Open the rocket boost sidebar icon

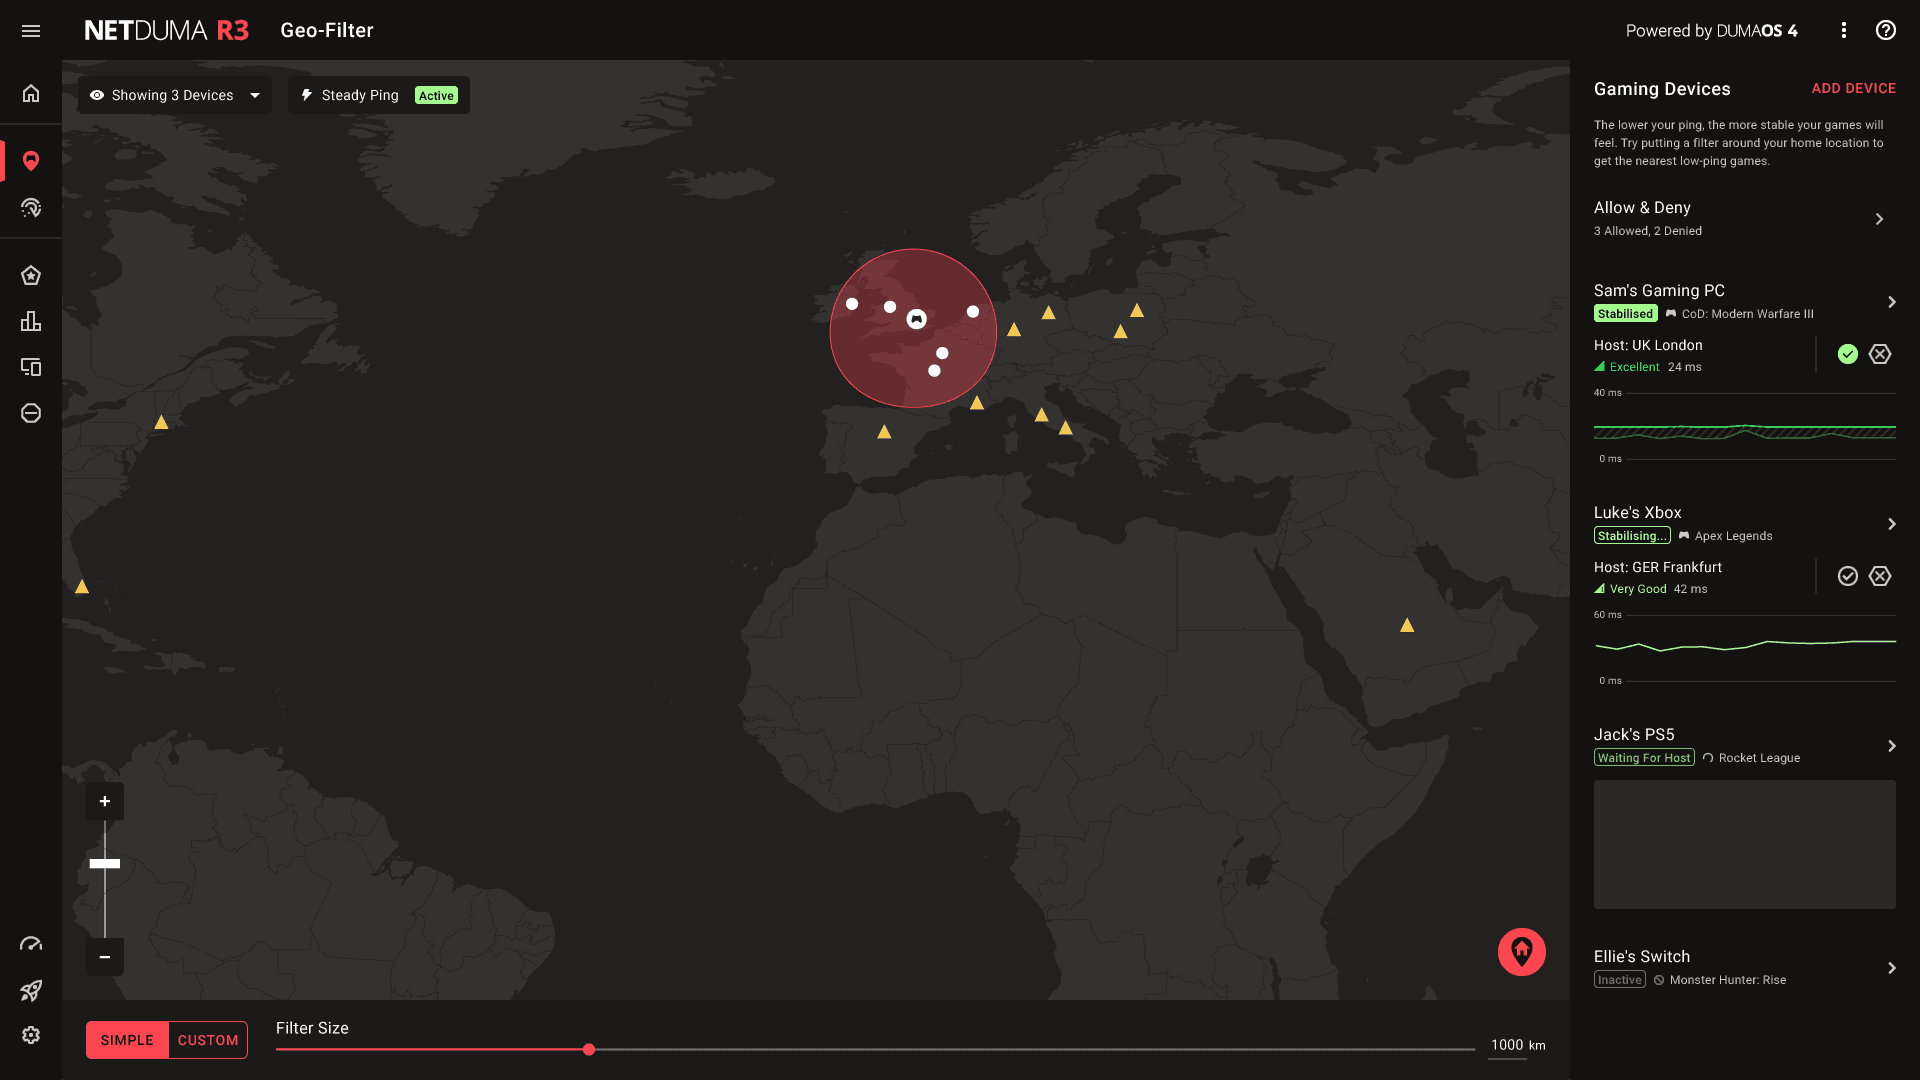click(x=31, y=990)
